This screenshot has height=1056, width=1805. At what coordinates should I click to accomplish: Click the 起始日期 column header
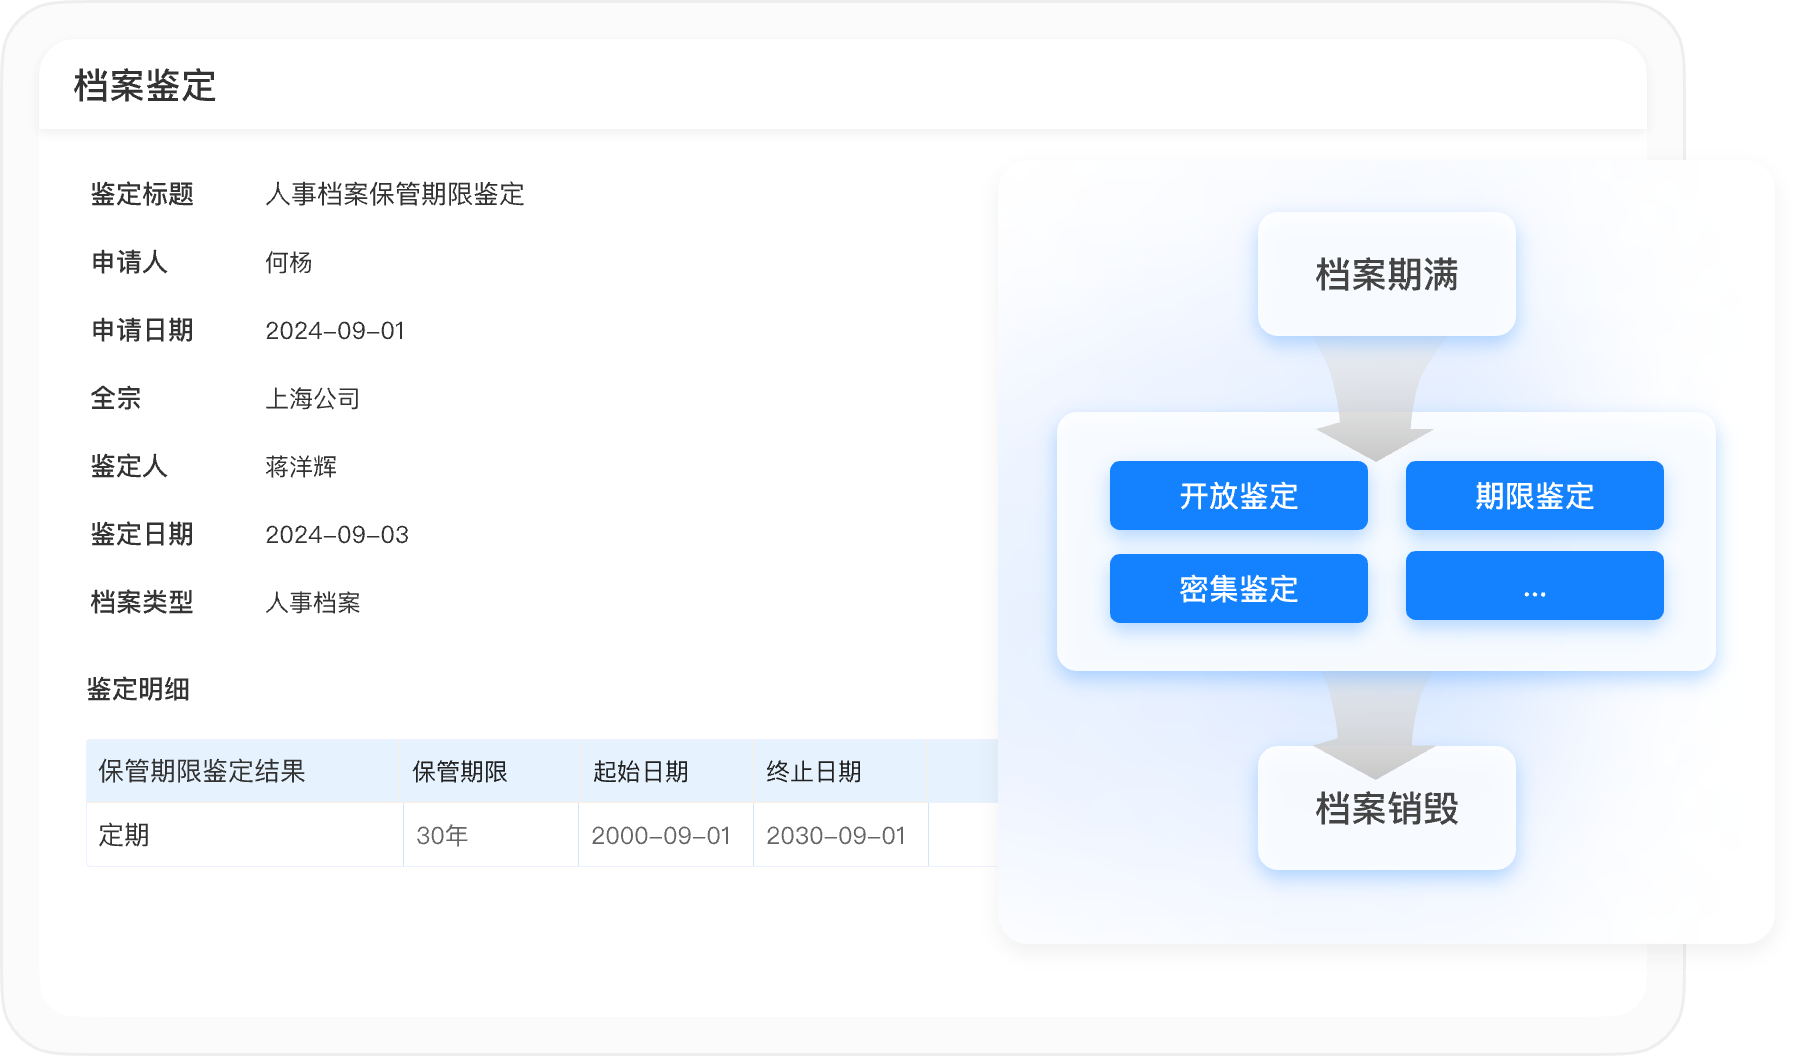pyautogui.click(x=641, y=771)
